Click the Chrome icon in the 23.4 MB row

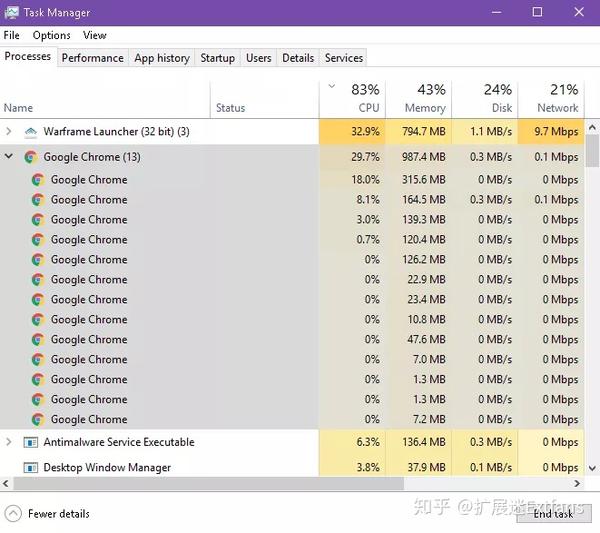point(38,300)
